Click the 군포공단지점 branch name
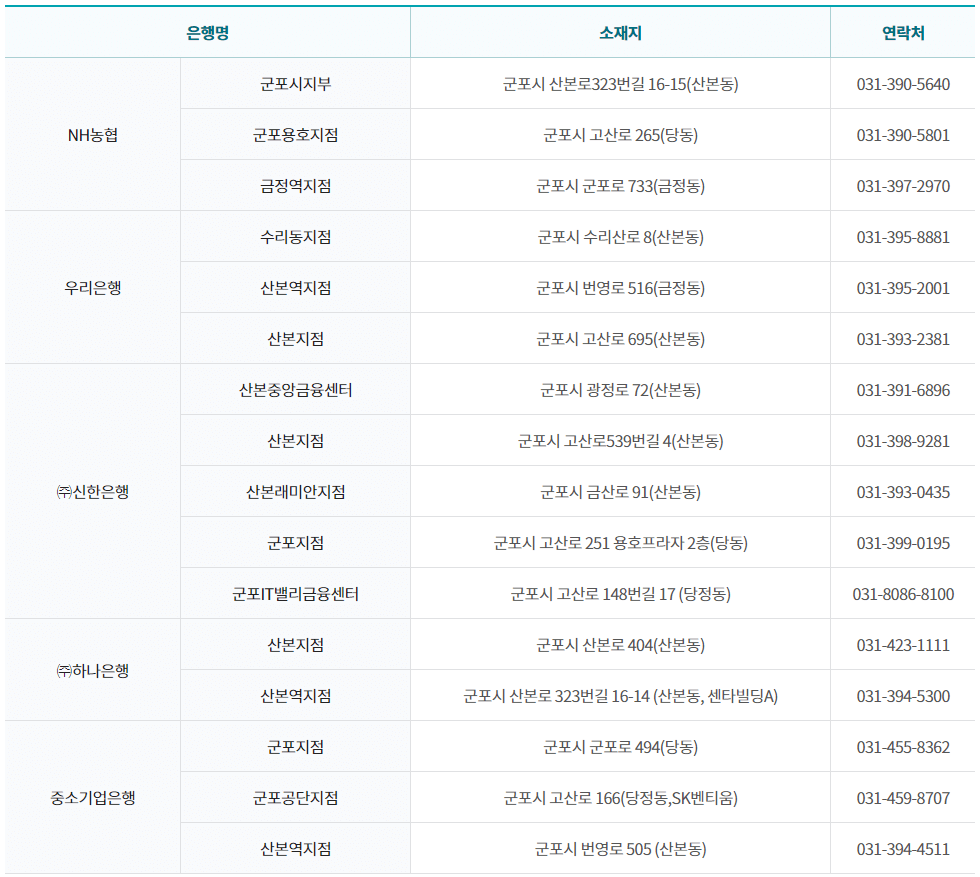The width and height of the screenshot is (980, 877). pos(296,796)
